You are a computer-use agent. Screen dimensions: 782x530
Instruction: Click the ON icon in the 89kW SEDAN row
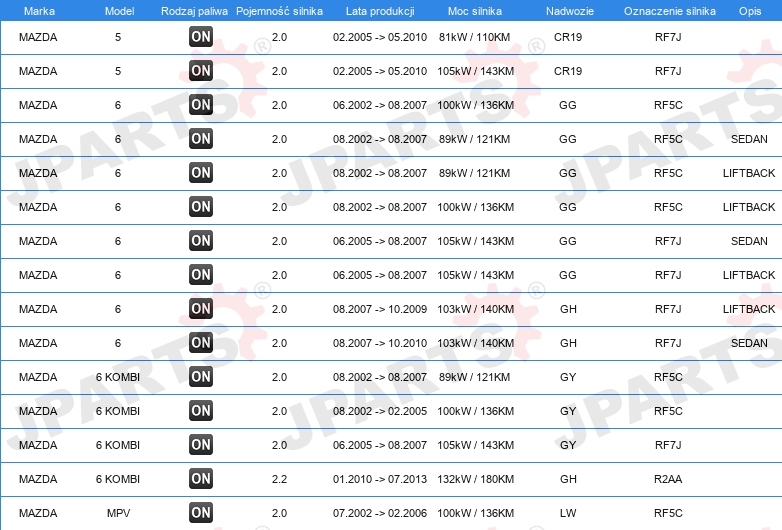point(201,139)
